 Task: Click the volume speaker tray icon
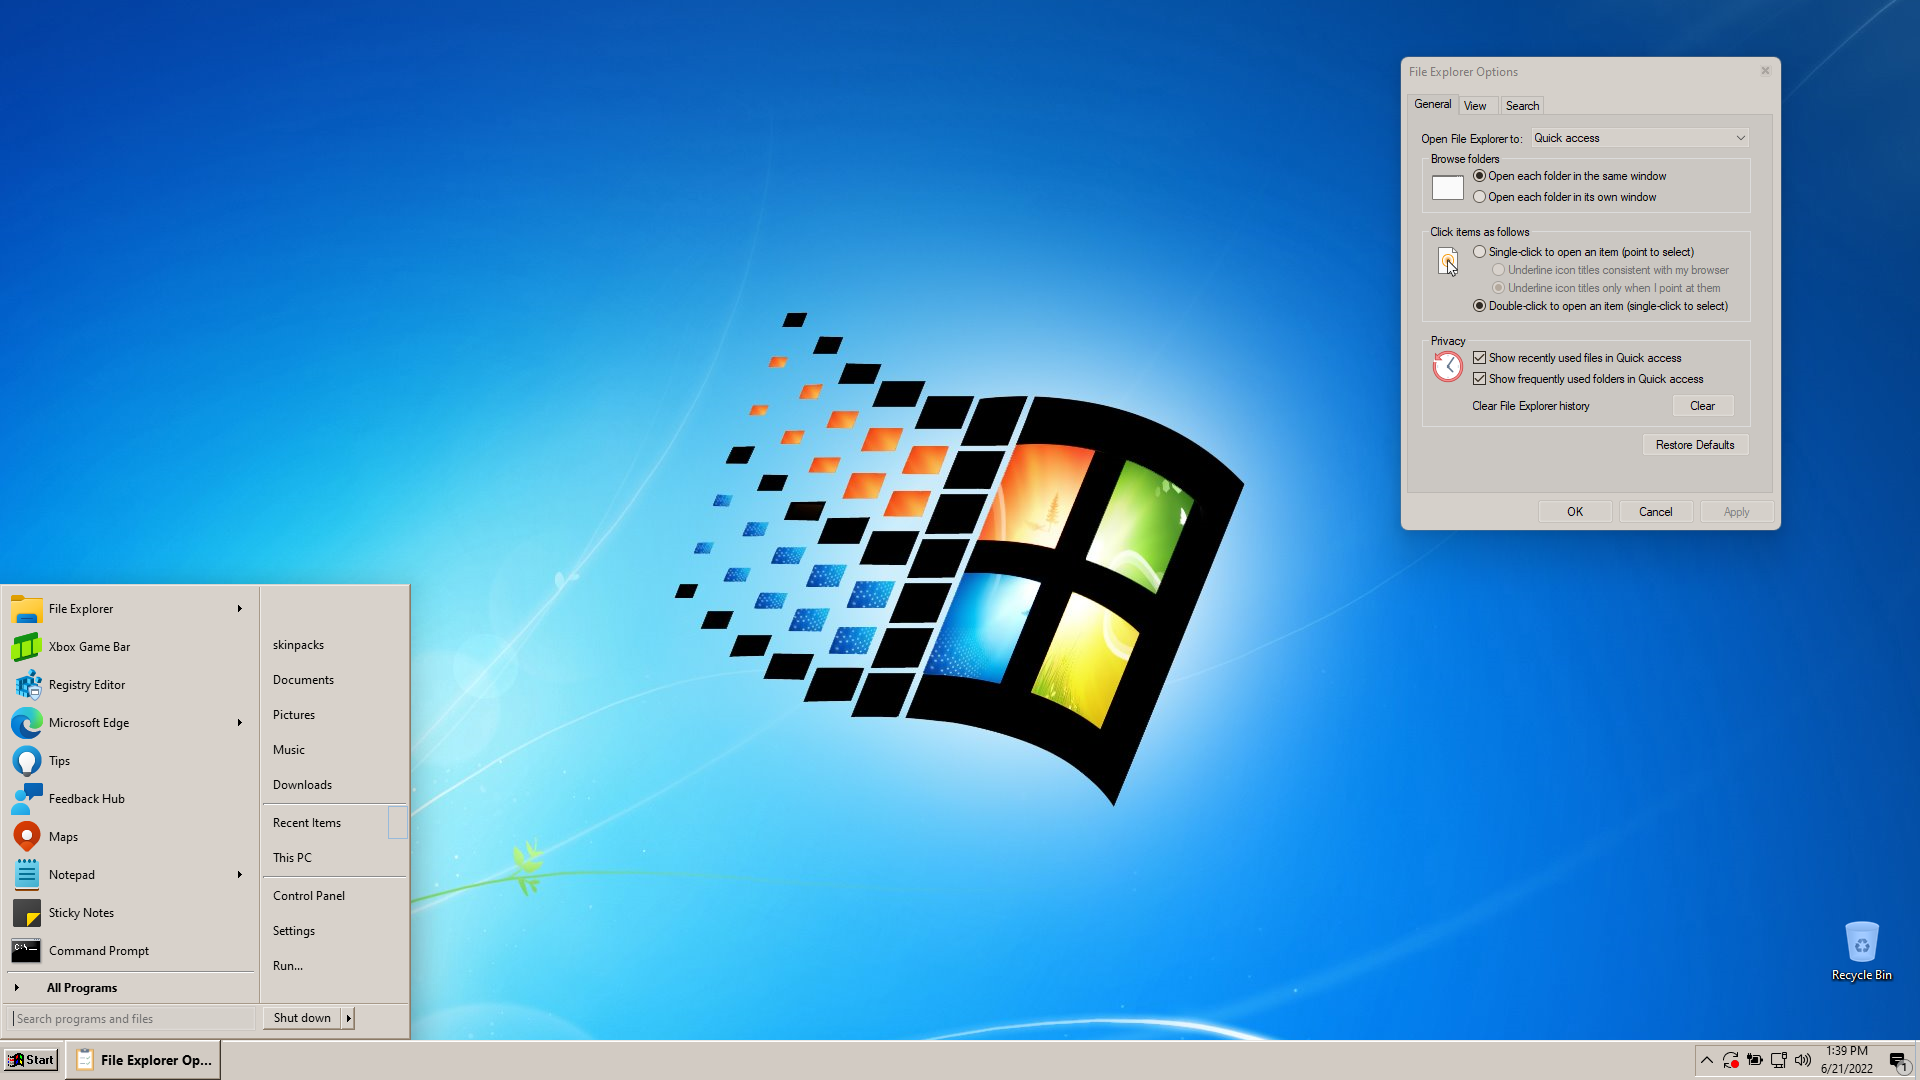click(x=1802, y=1060)
